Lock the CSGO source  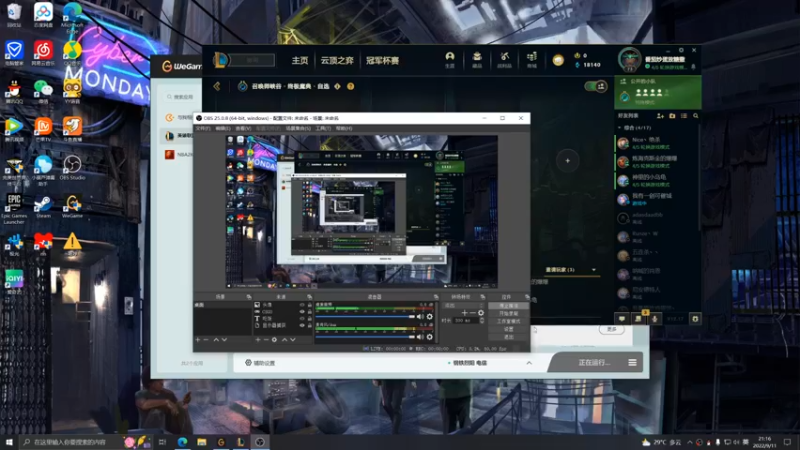click(309, 312)
